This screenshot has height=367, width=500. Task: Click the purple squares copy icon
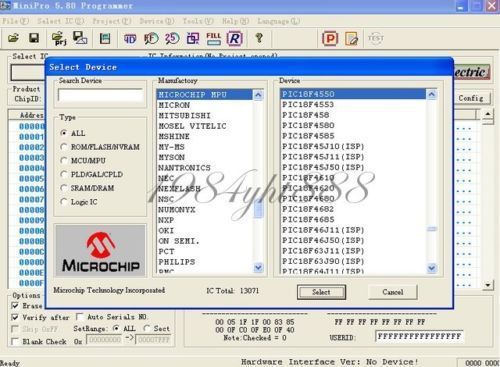click(193, 38)
